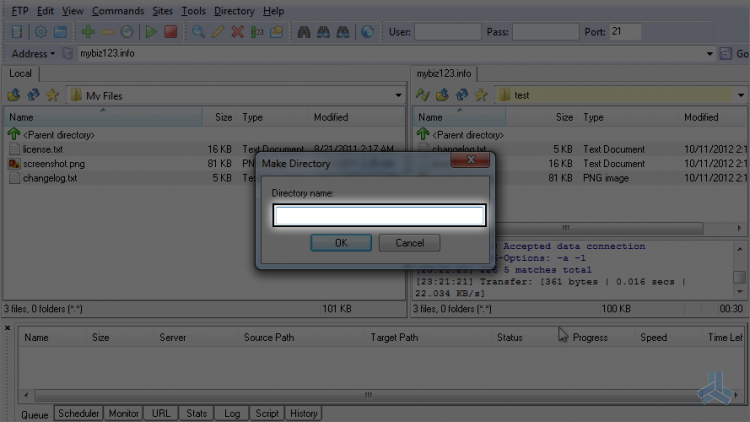The width and height of the screenshot is (750, 422).
Task: Start transfer with green play icon
Action: point(151,32)
